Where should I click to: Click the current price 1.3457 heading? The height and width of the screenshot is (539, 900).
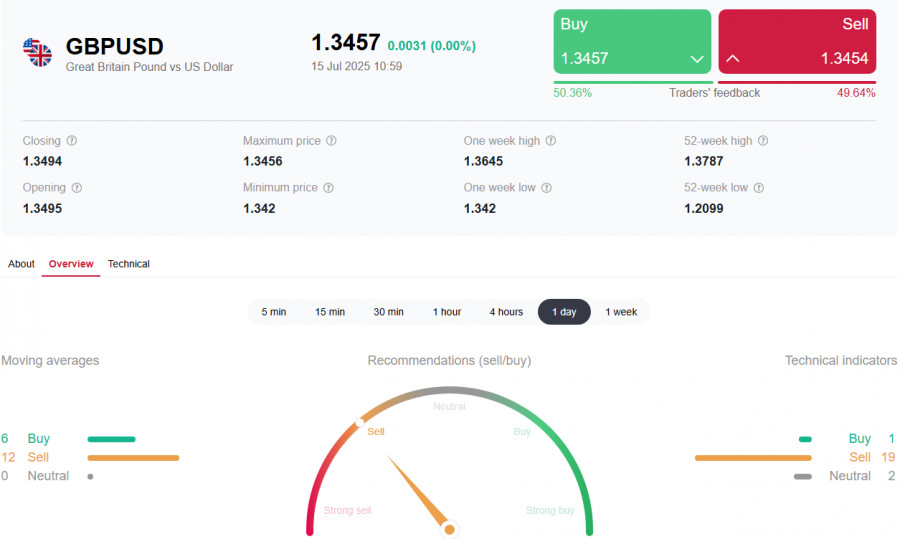coord(346,42)
